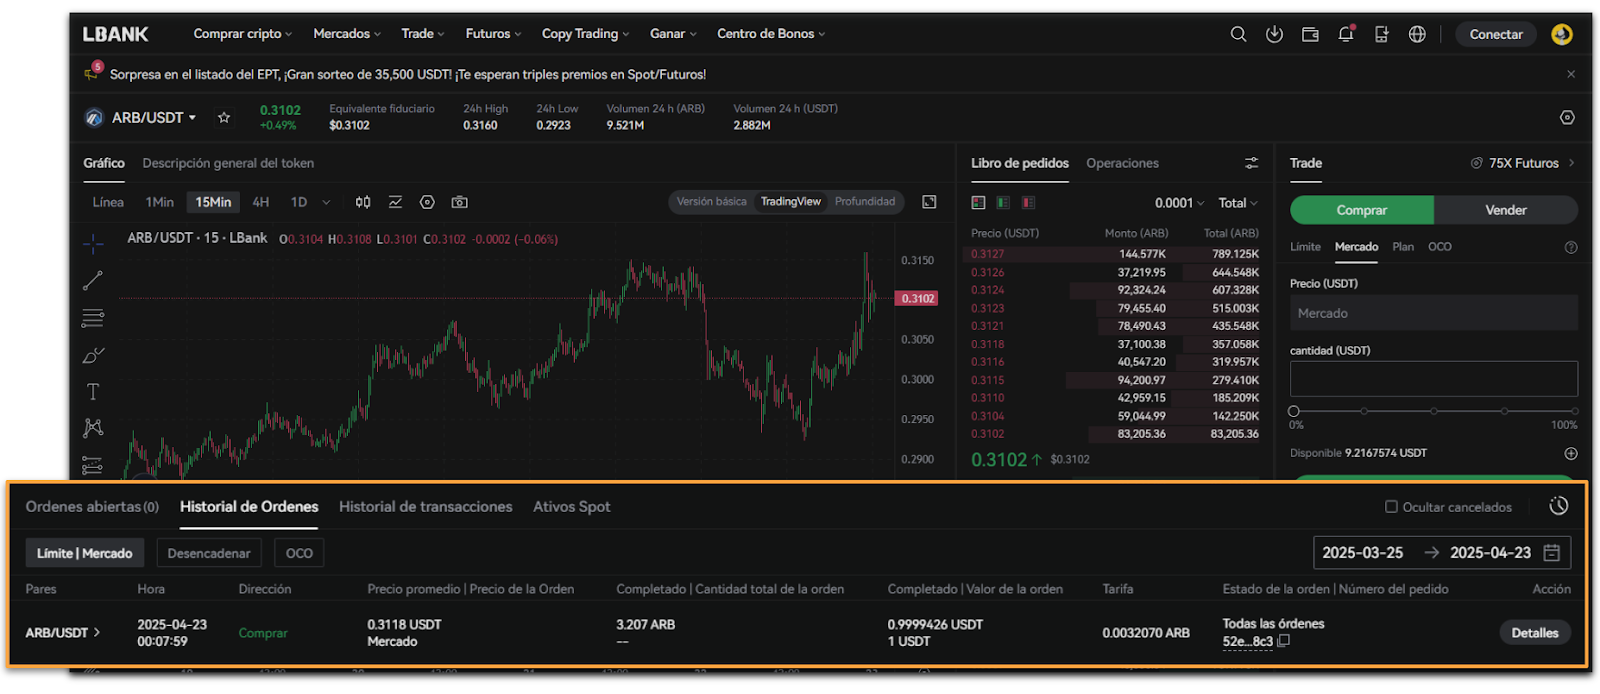1600x694 pixels.
Task: Open Detalles for ARB/USDT order
Action: pyautogui.click(x=1535, y=633)
